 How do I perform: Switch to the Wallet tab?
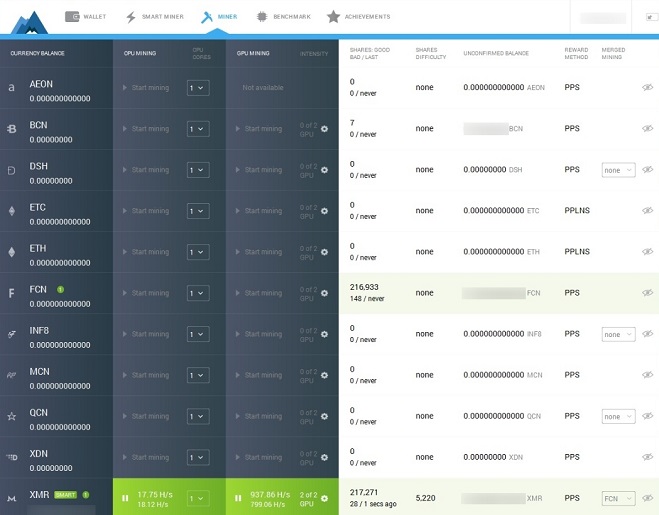point(86,17)
